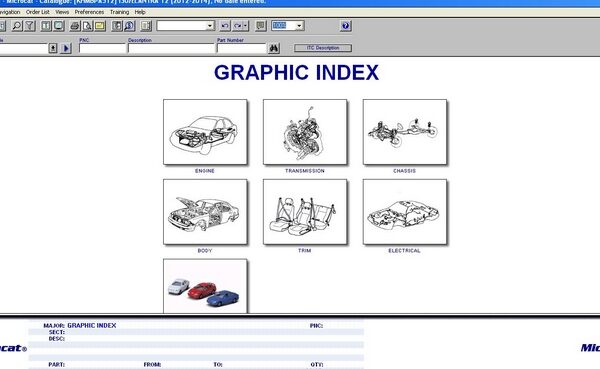Open the colored cars thumbnail

[205, 286]
